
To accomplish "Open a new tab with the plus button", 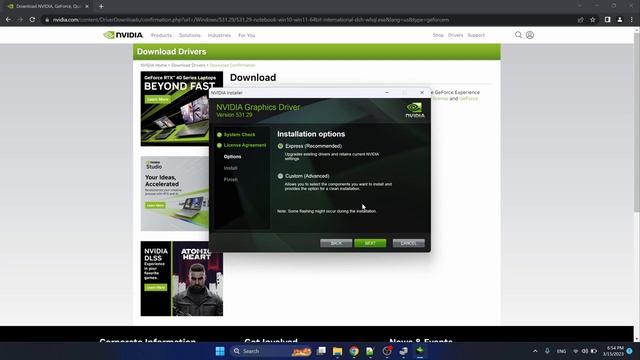I will tap(101, 6).
